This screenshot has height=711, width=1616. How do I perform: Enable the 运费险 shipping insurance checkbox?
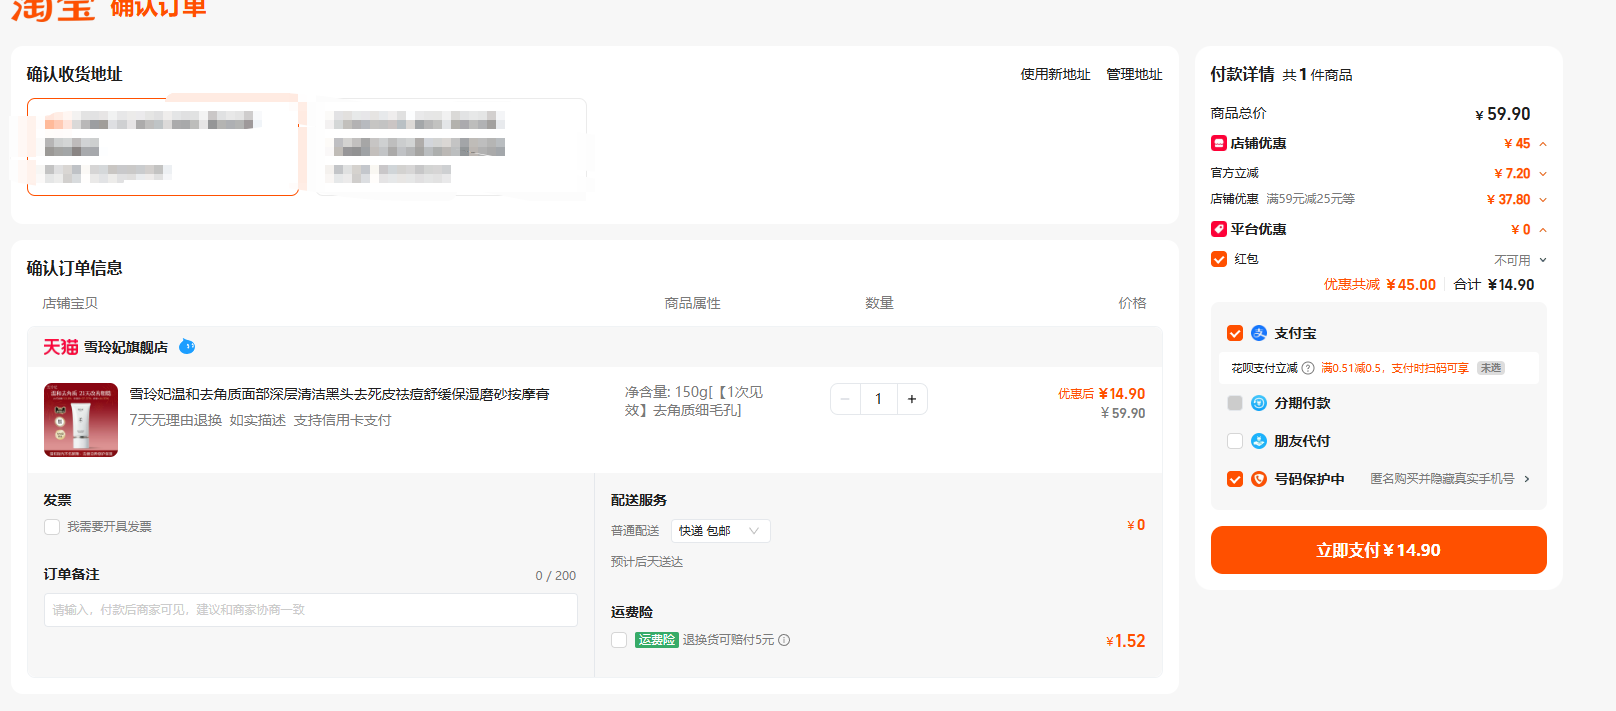[x=619, y=640]
